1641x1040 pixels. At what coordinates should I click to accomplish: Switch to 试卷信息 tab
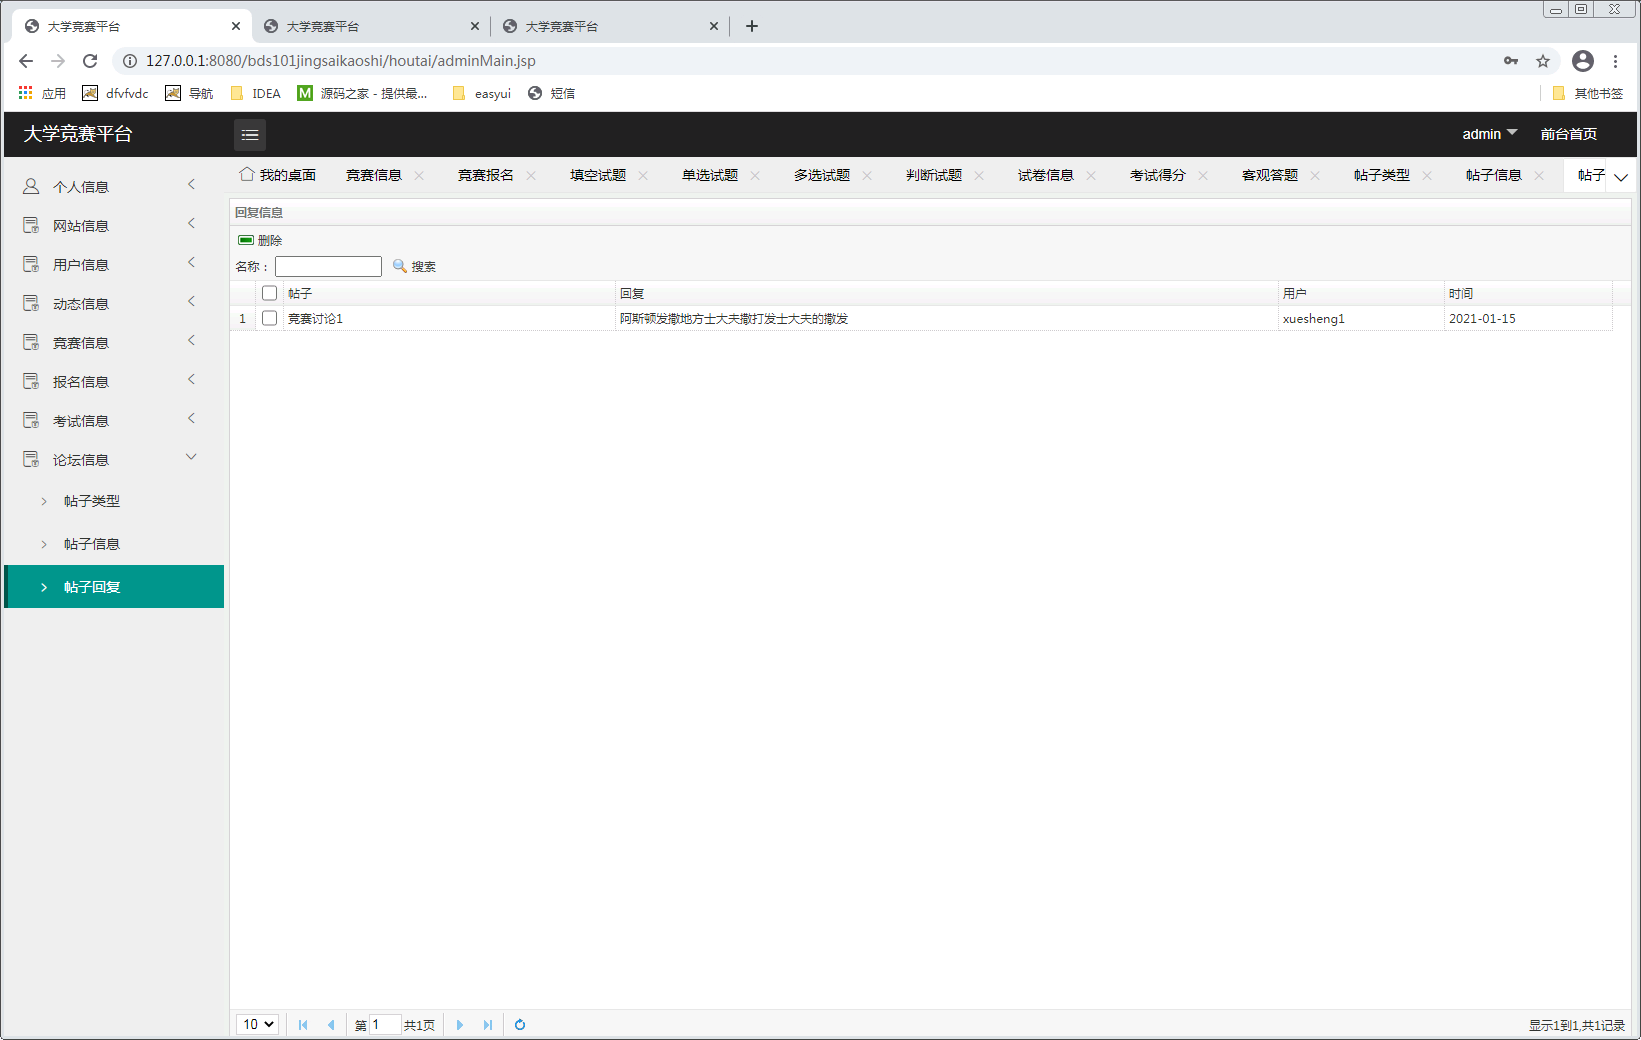(1046, 175)
